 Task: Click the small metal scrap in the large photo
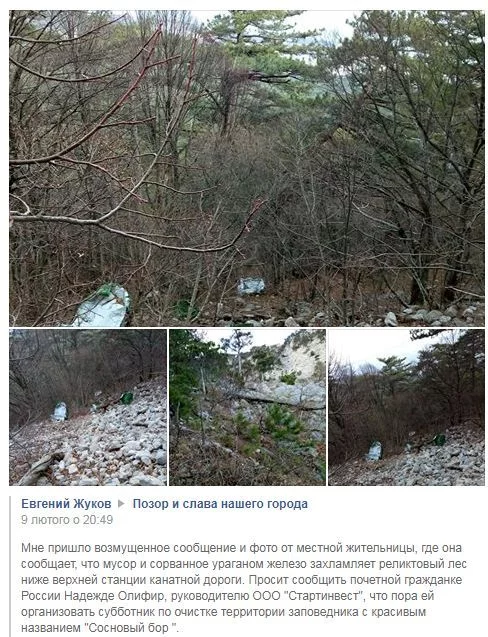click(x=251, y=286)
